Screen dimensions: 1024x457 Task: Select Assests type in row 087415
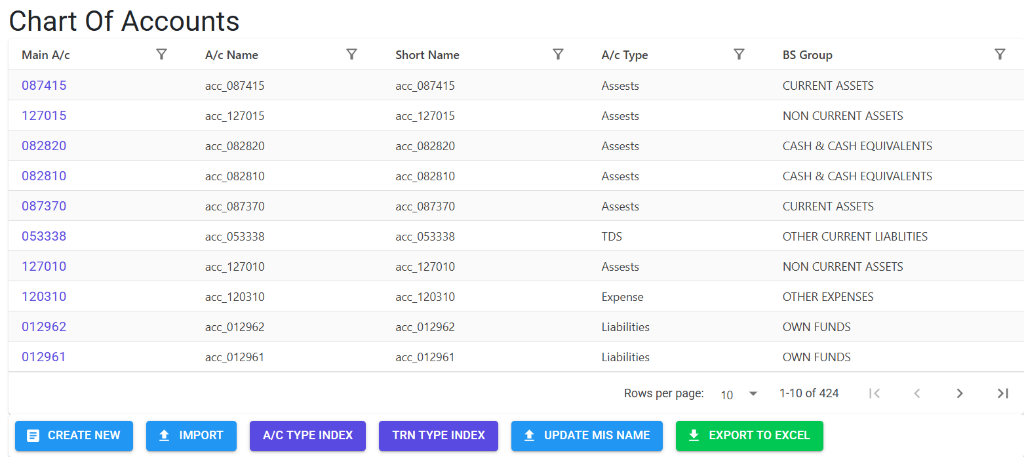[x=620, y=86]
